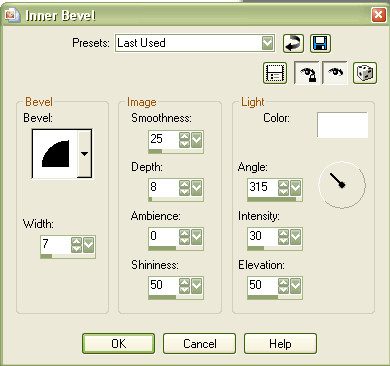Click the Proof eye icon
Screen dimensions: 390x366
pos(335,73)
